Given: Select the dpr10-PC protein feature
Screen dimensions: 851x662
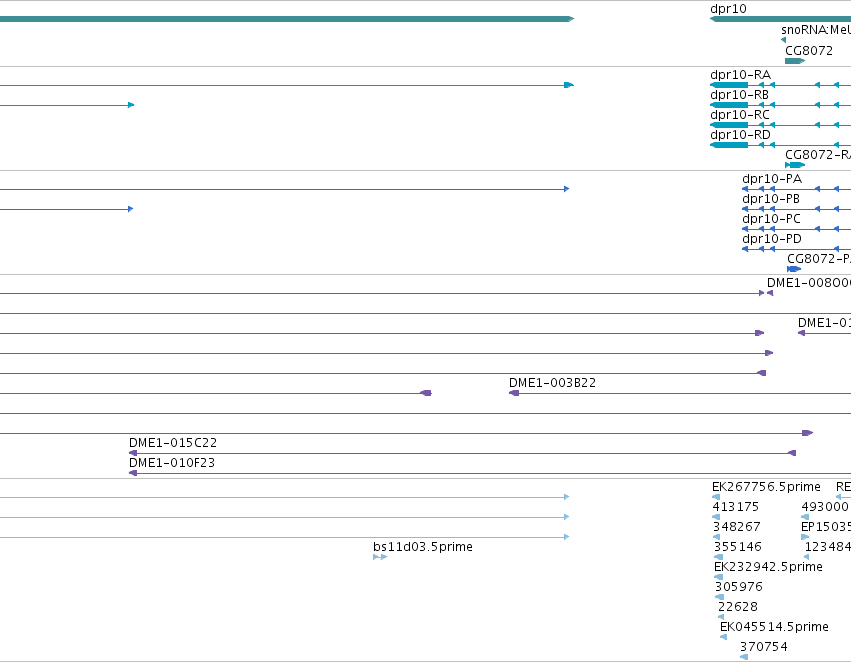Looking at the screenshot, I should pyautogui.click(x=796, y=229).
